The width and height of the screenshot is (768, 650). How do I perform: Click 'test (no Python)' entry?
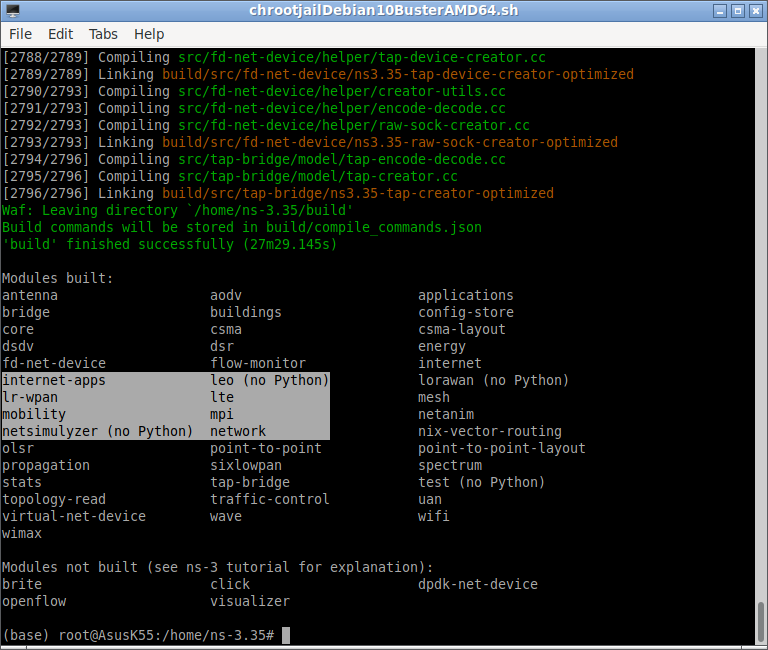481,482
